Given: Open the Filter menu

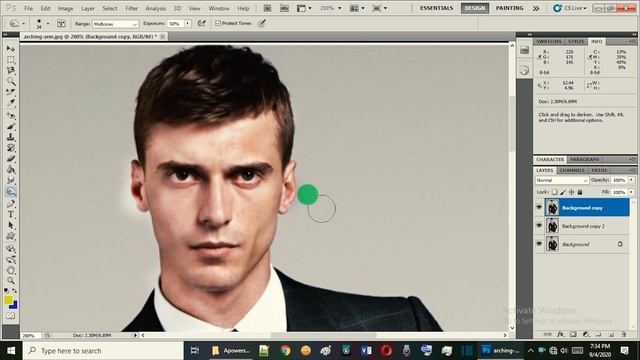Looking at the screenshot, I should point(131,8).
